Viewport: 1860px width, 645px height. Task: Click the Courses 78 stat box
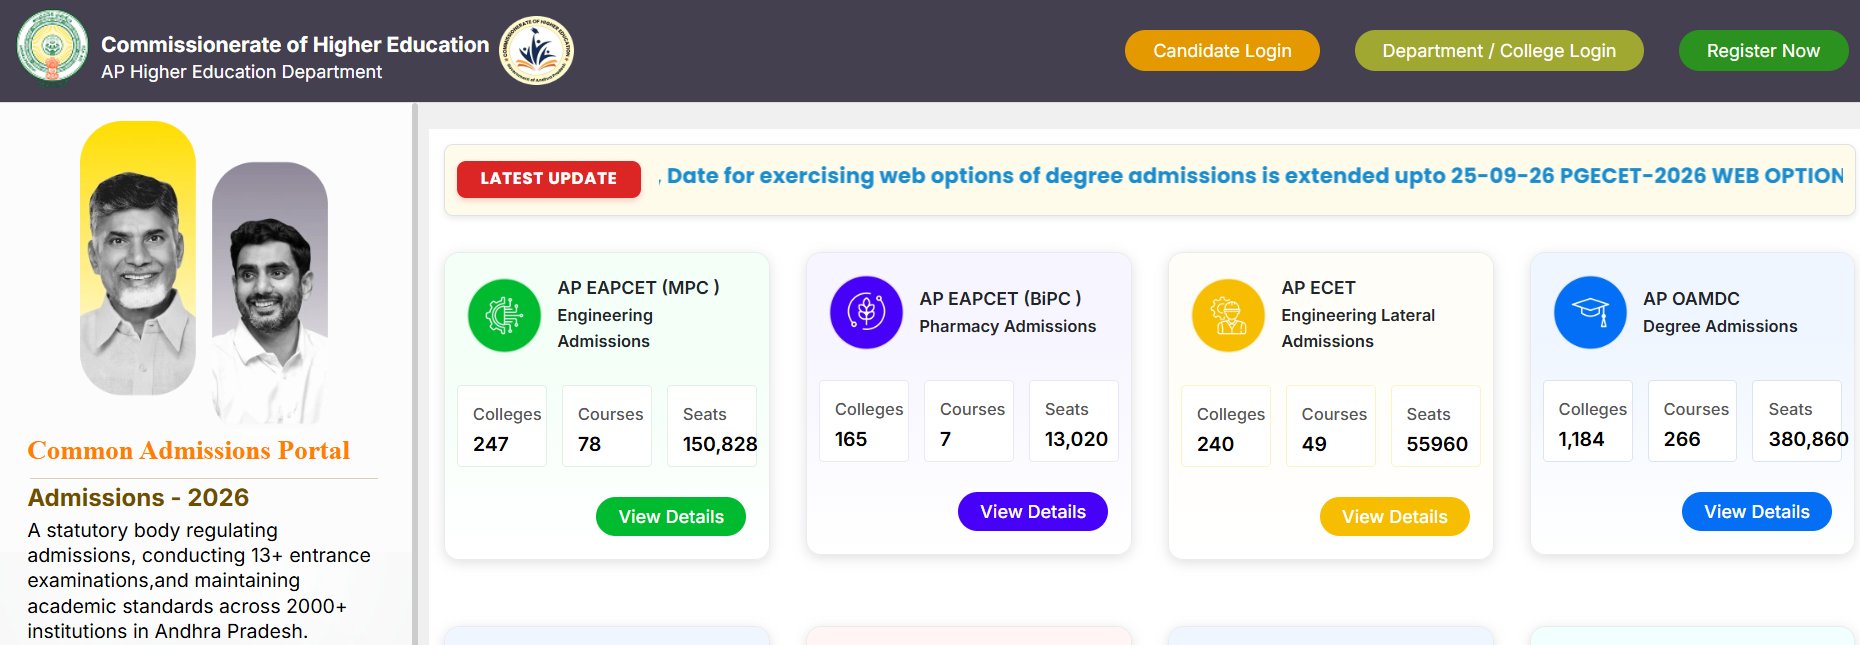click(x=607, y=426)
